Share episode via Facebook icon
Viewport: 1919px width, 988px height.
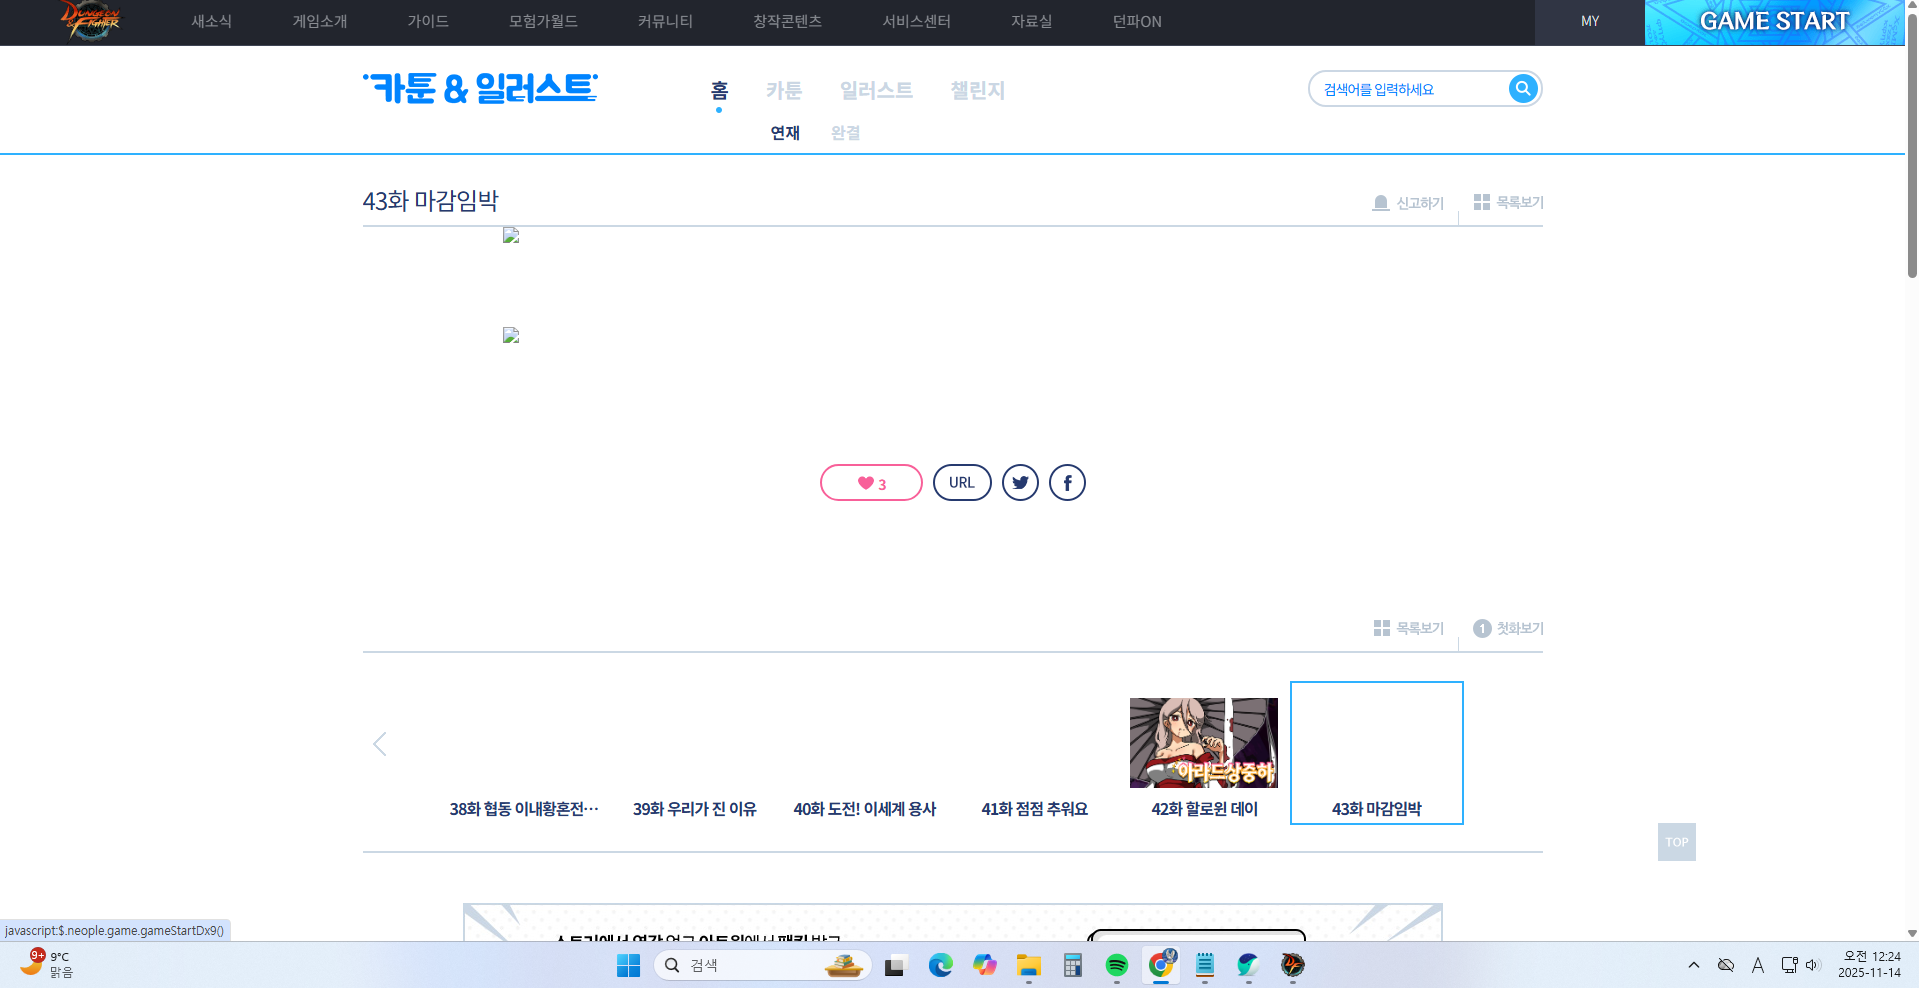point(1067,483)
